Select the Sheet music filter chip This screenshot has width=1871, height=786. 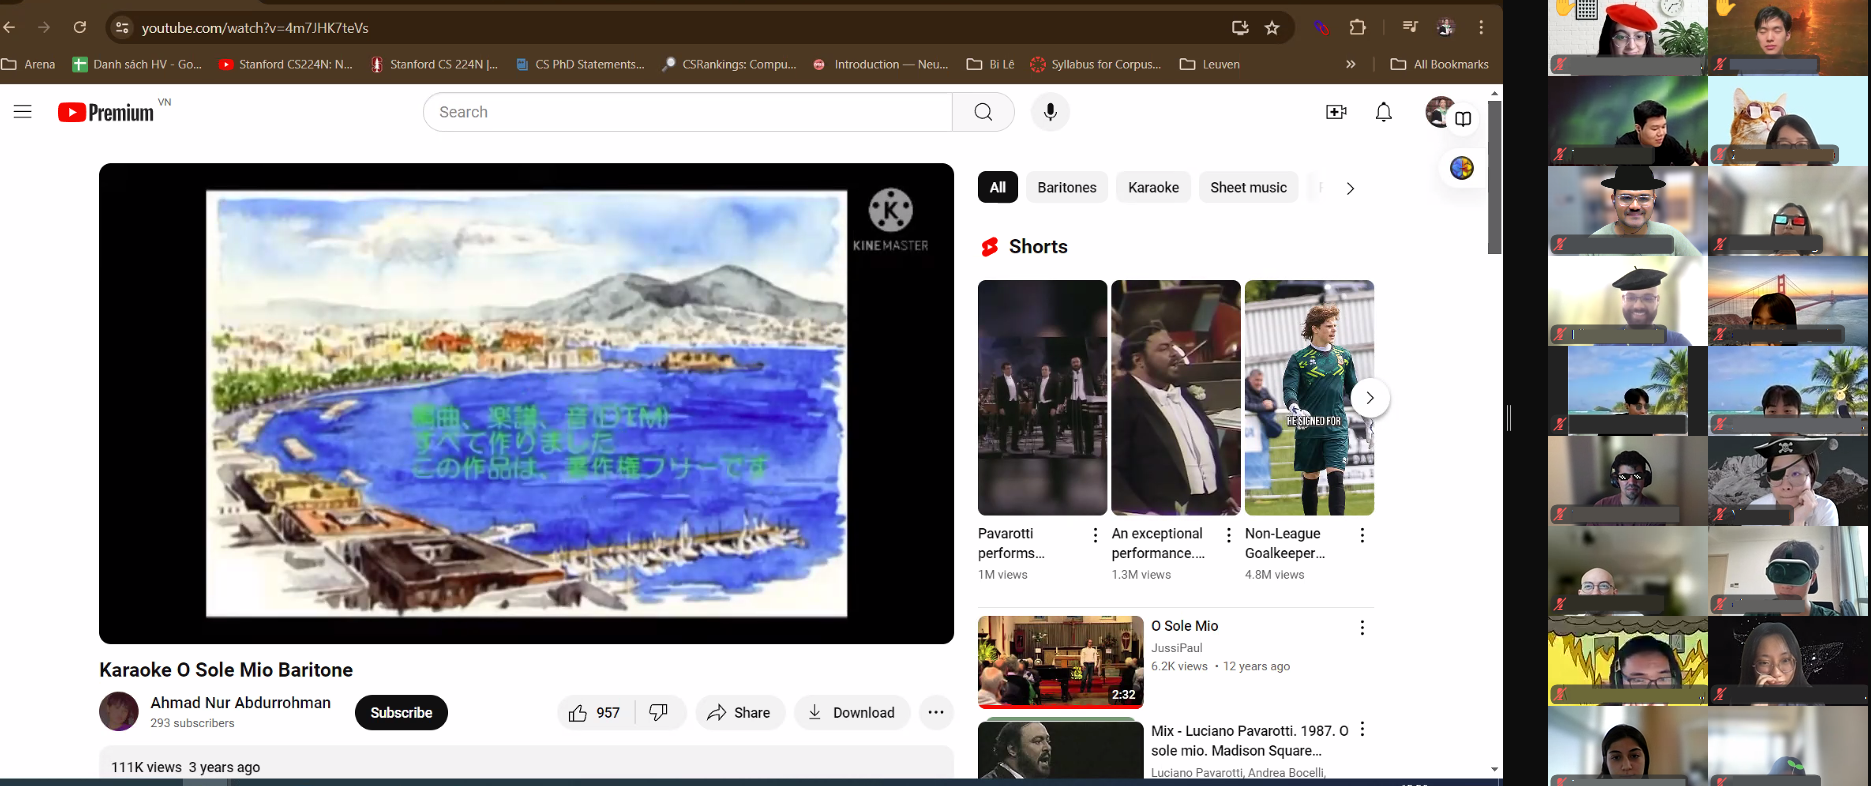pyautogui.click(x=1248, y=187)
